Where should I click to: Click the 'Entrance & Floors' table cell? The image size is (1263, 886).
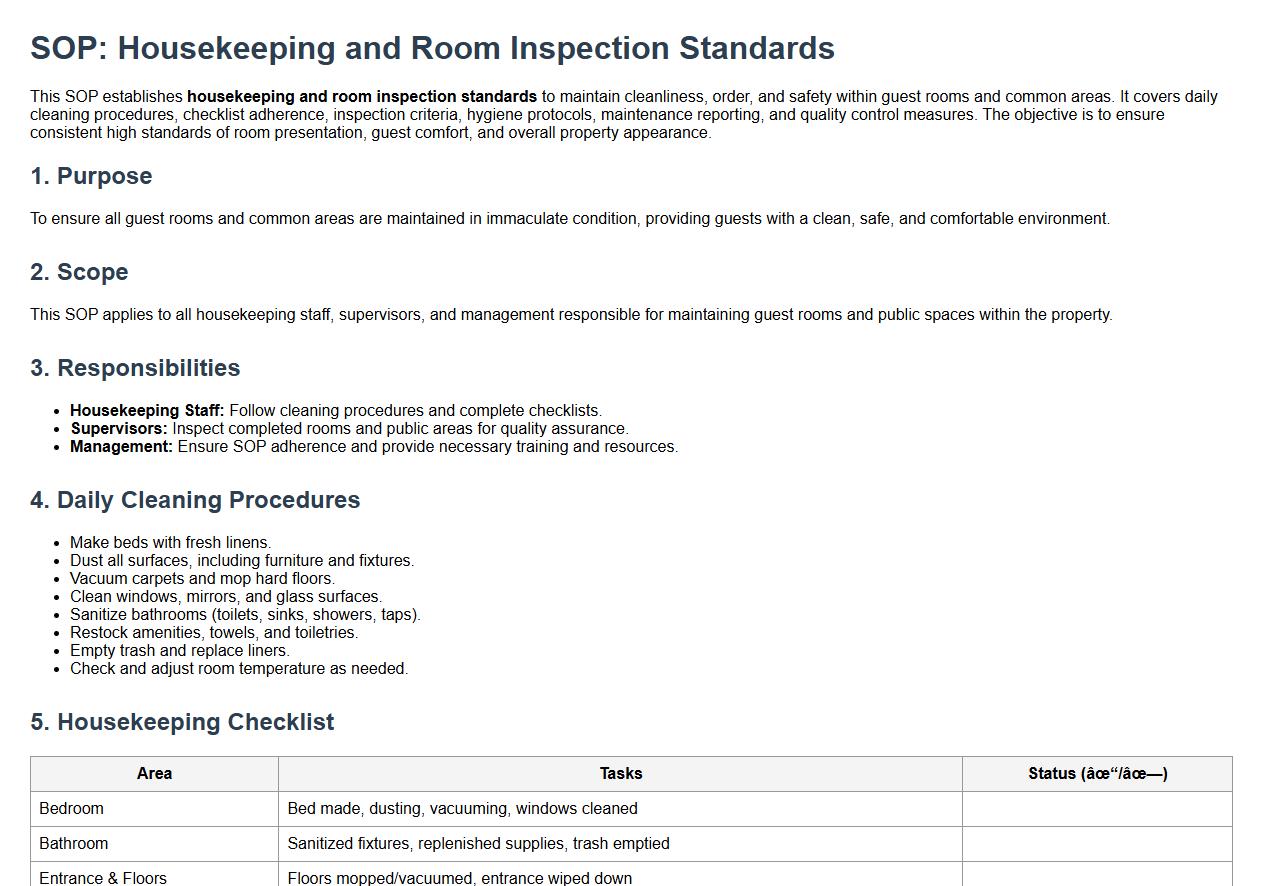[103, 878]
